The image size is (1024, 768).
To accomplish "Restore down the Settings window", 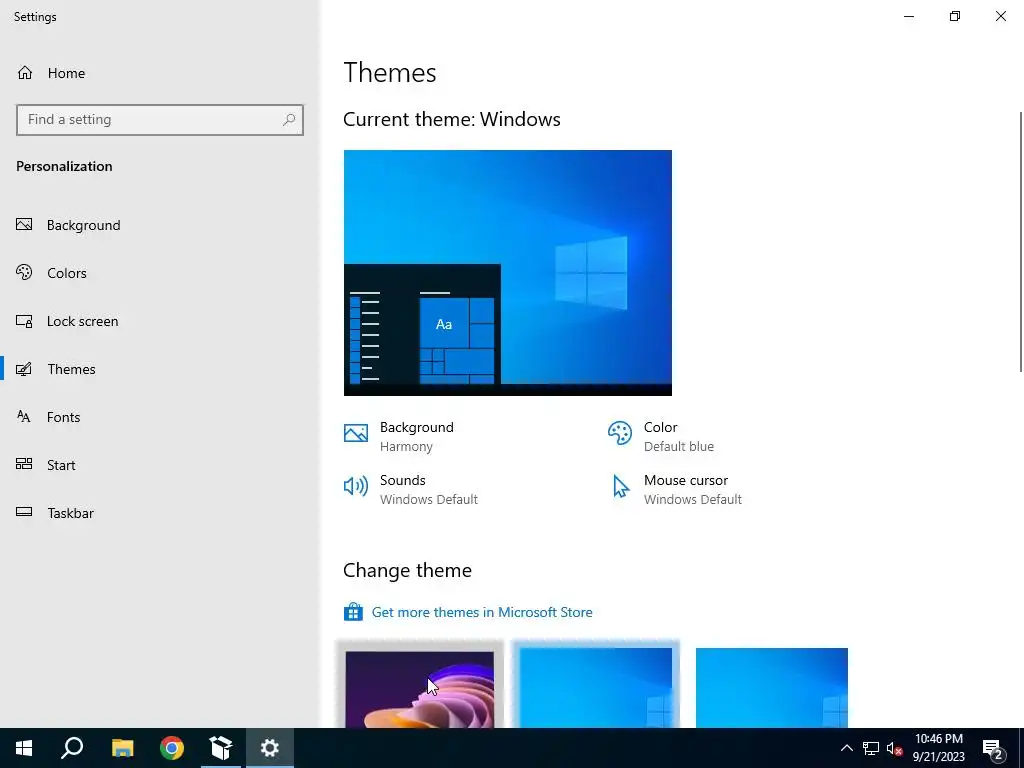I will pyautogui.click(x=955, y=16).
